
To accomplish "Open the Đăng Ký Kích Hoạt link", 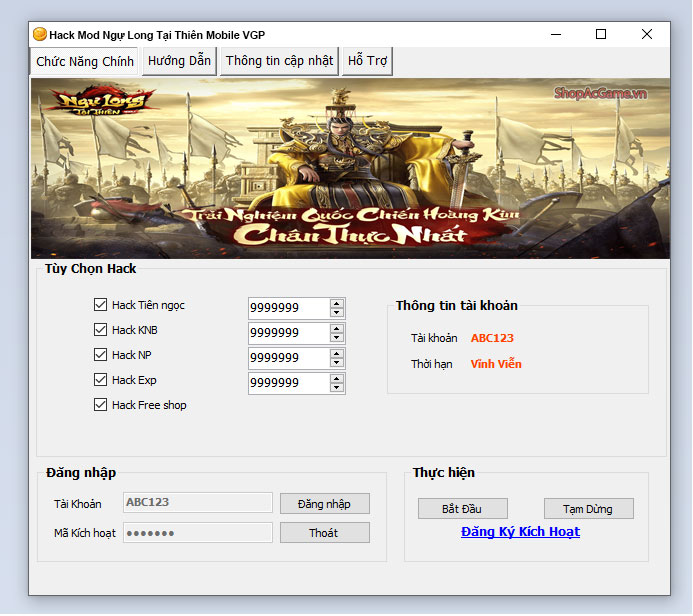I will [x=520, y=532].
